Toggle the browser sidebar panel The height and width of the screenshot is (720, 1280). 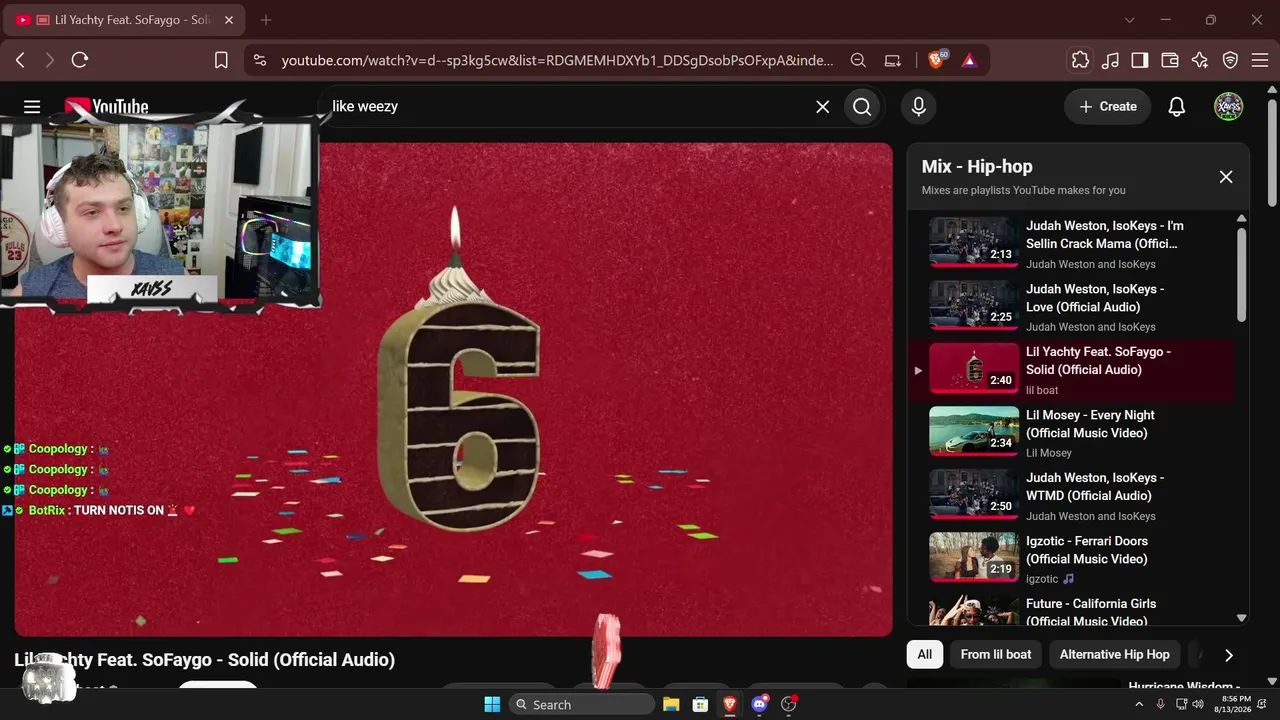(1140, 60)
